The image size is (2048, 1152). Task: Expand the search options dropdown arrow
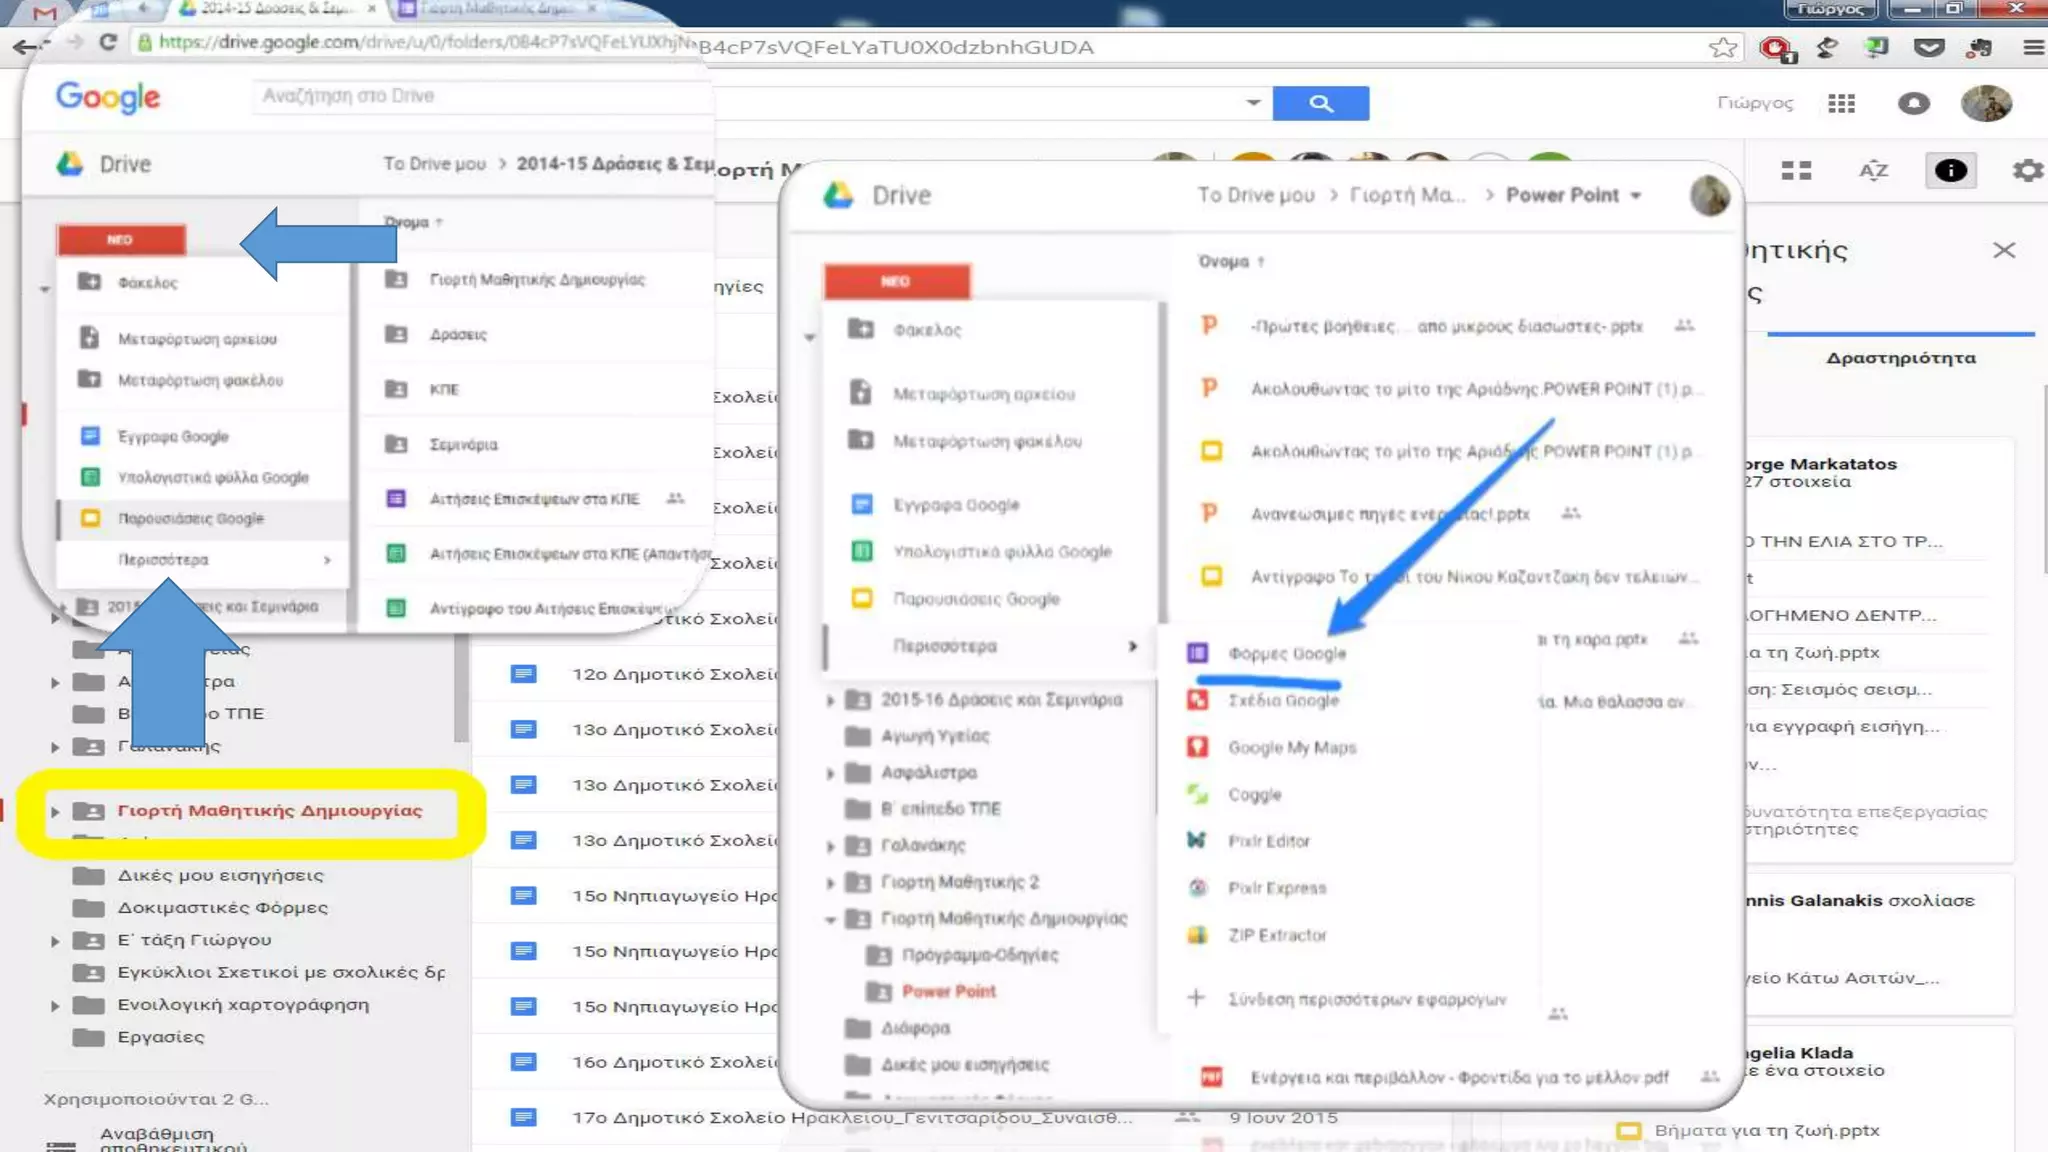[1252, 102]
